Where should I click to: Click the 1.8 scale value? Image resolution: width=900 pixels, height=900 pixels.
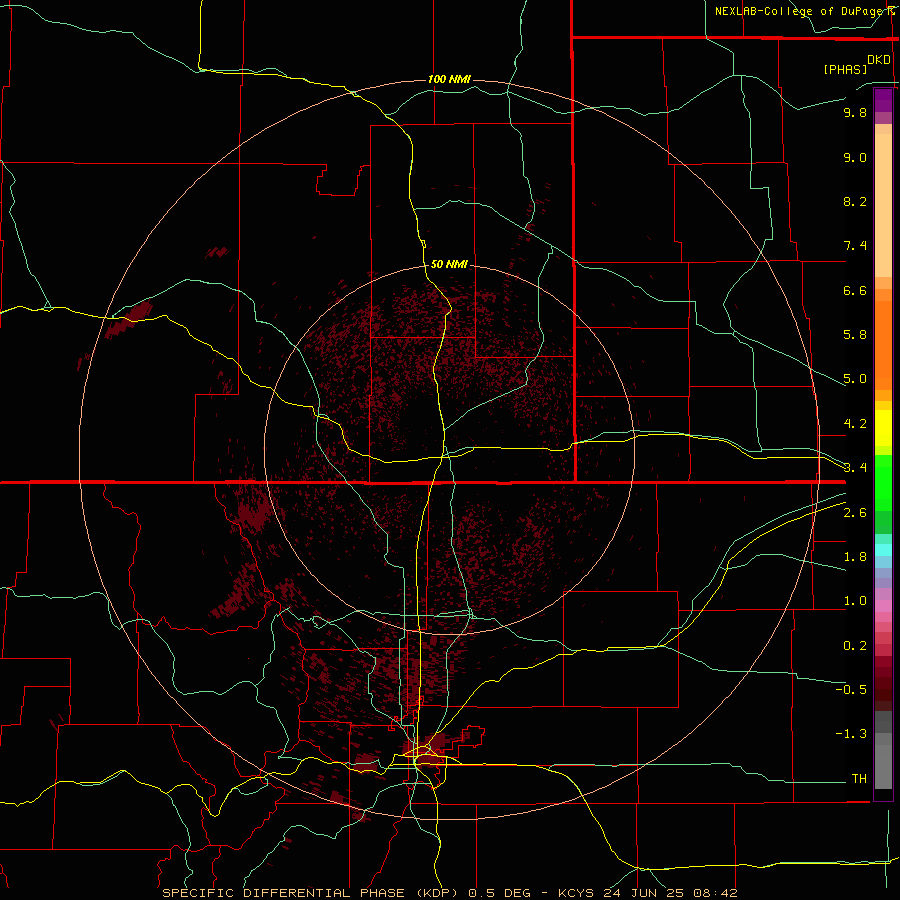coord(855,557)
